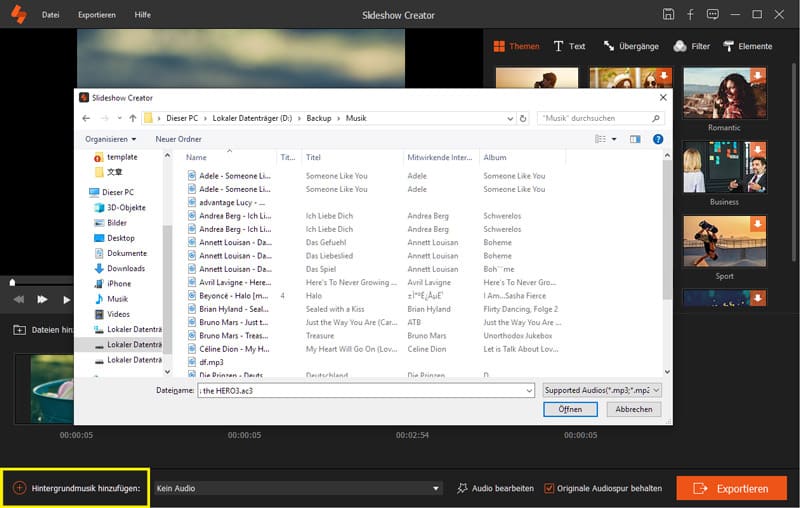Expand the Supported Audios file type dropdown
The image size is (800, 508).
point(602,390)
